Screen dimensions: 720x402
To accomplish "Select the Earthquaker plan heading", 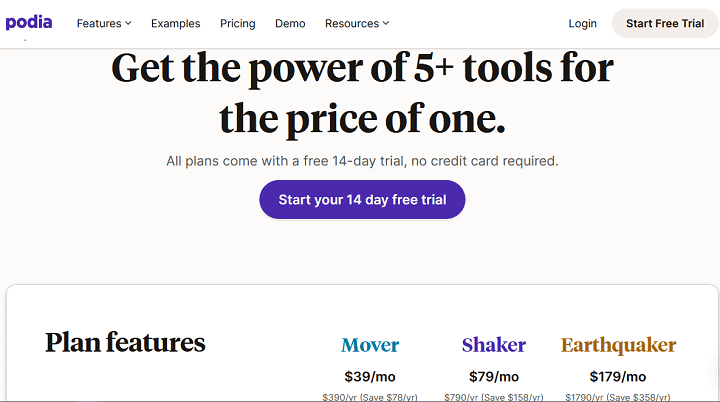I will pos(618,345).
